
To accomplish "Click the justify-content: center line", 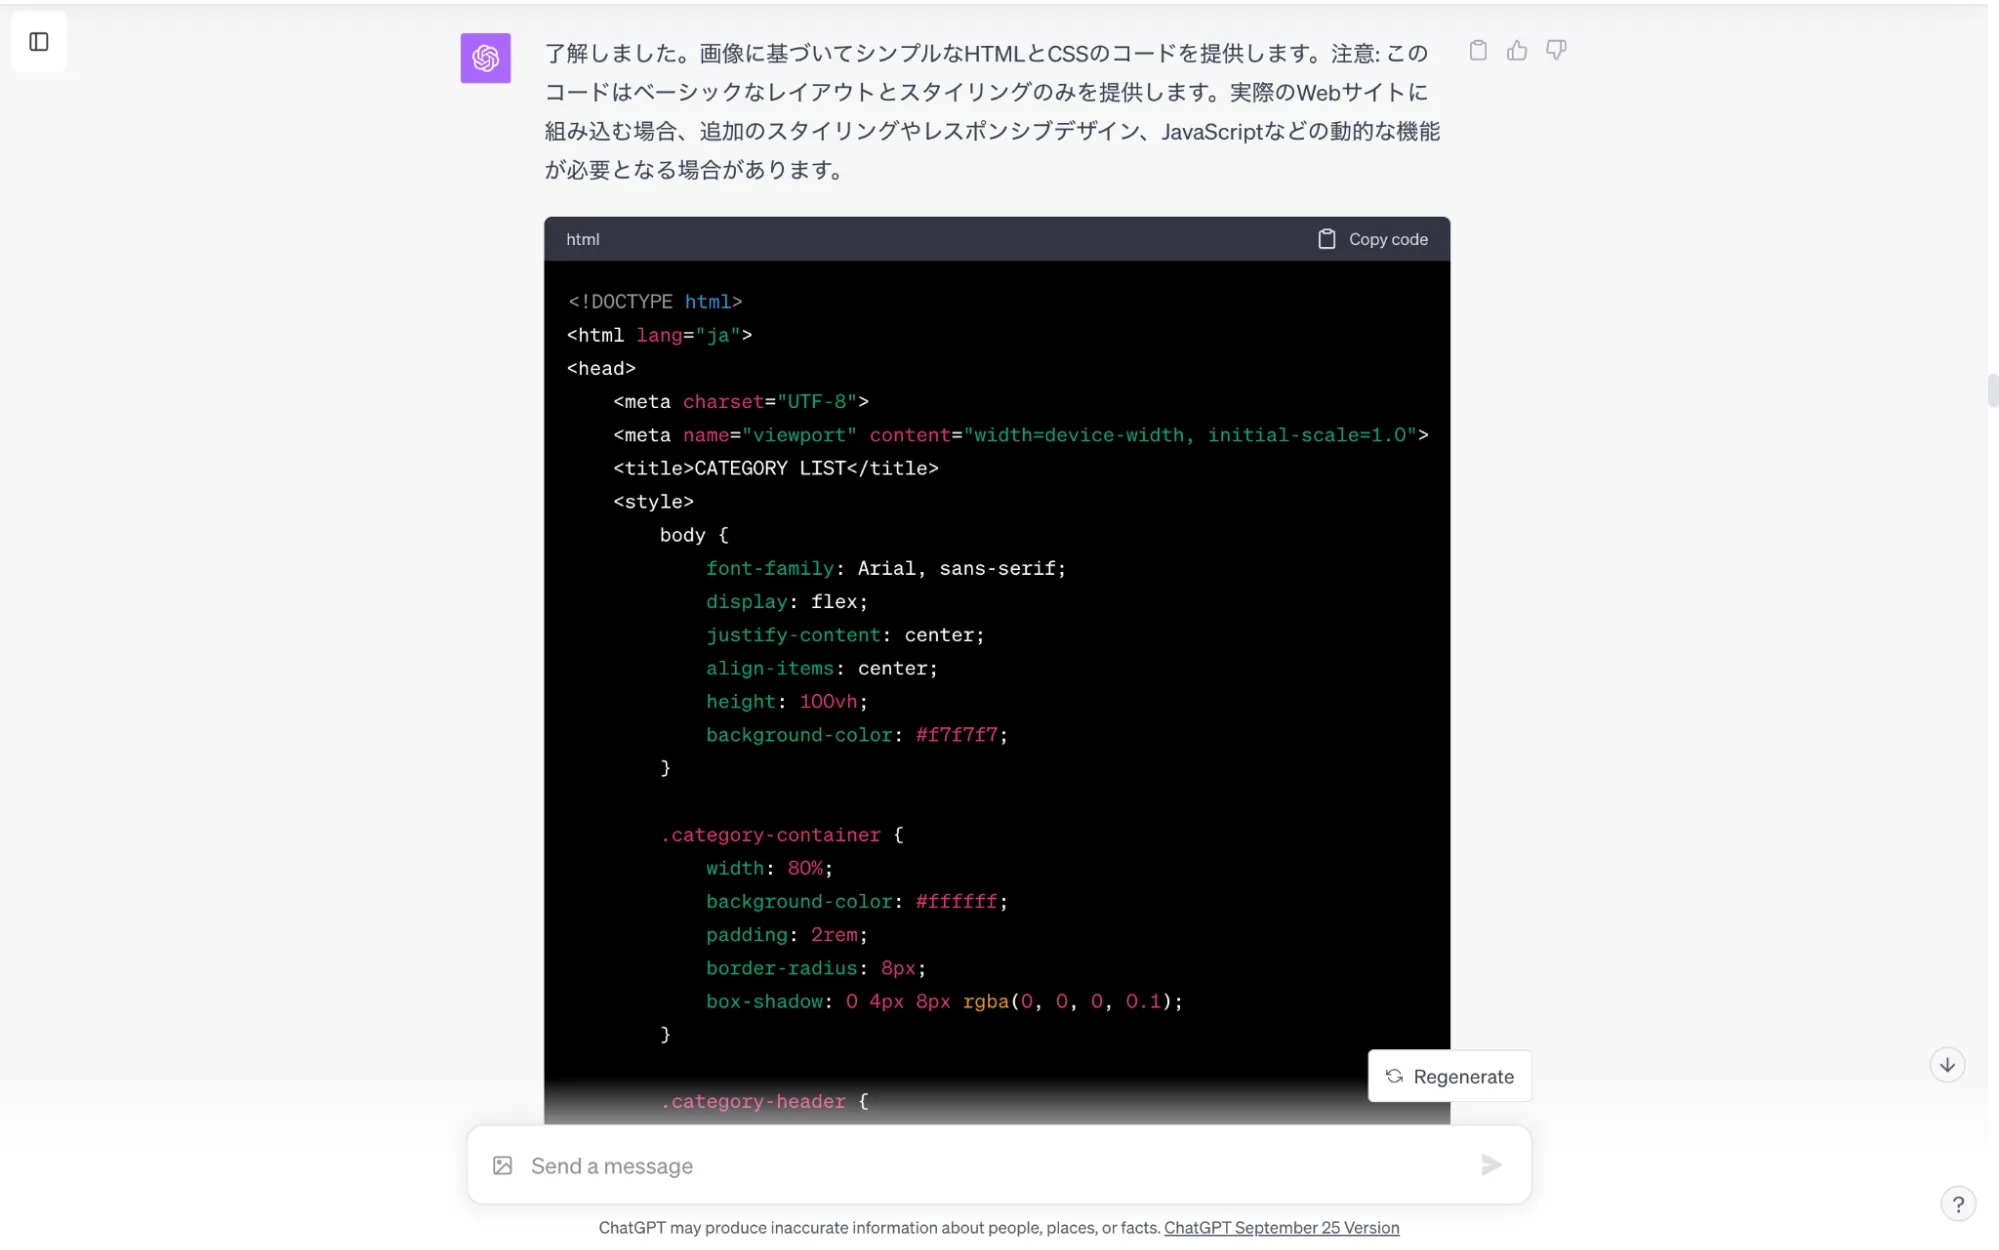I will [845, 635].
